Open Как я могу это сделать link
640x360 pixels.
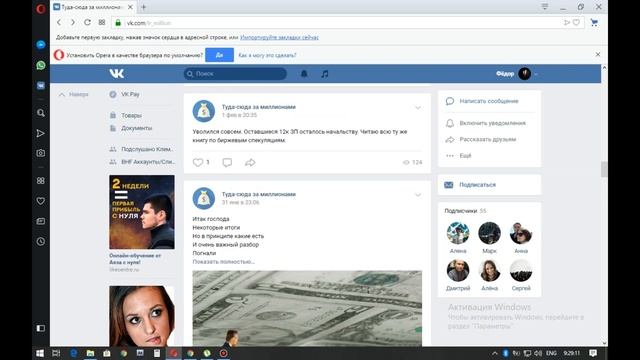[267, 55]
